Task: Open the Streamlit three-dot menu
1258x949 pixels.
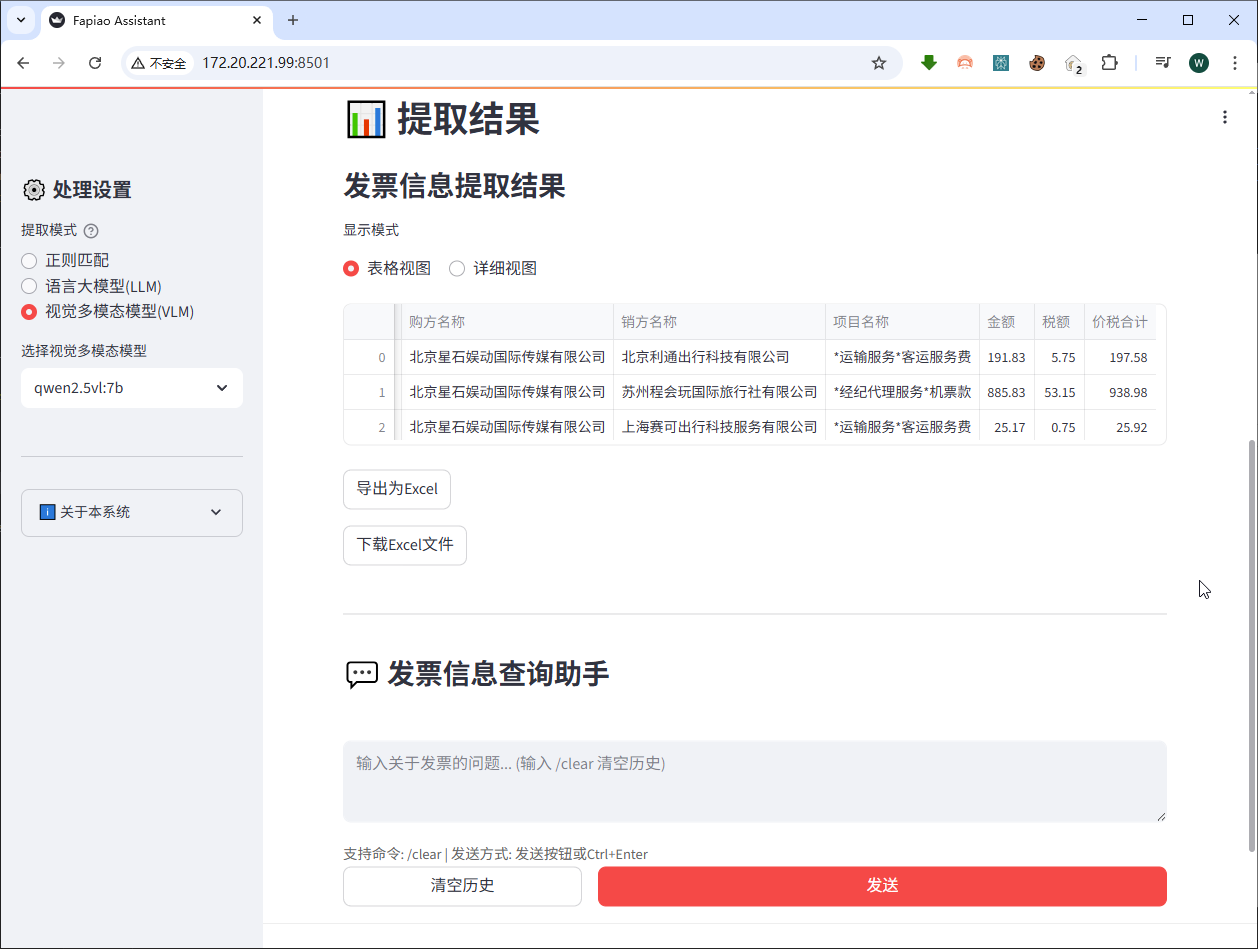Action: point(1225,116)
